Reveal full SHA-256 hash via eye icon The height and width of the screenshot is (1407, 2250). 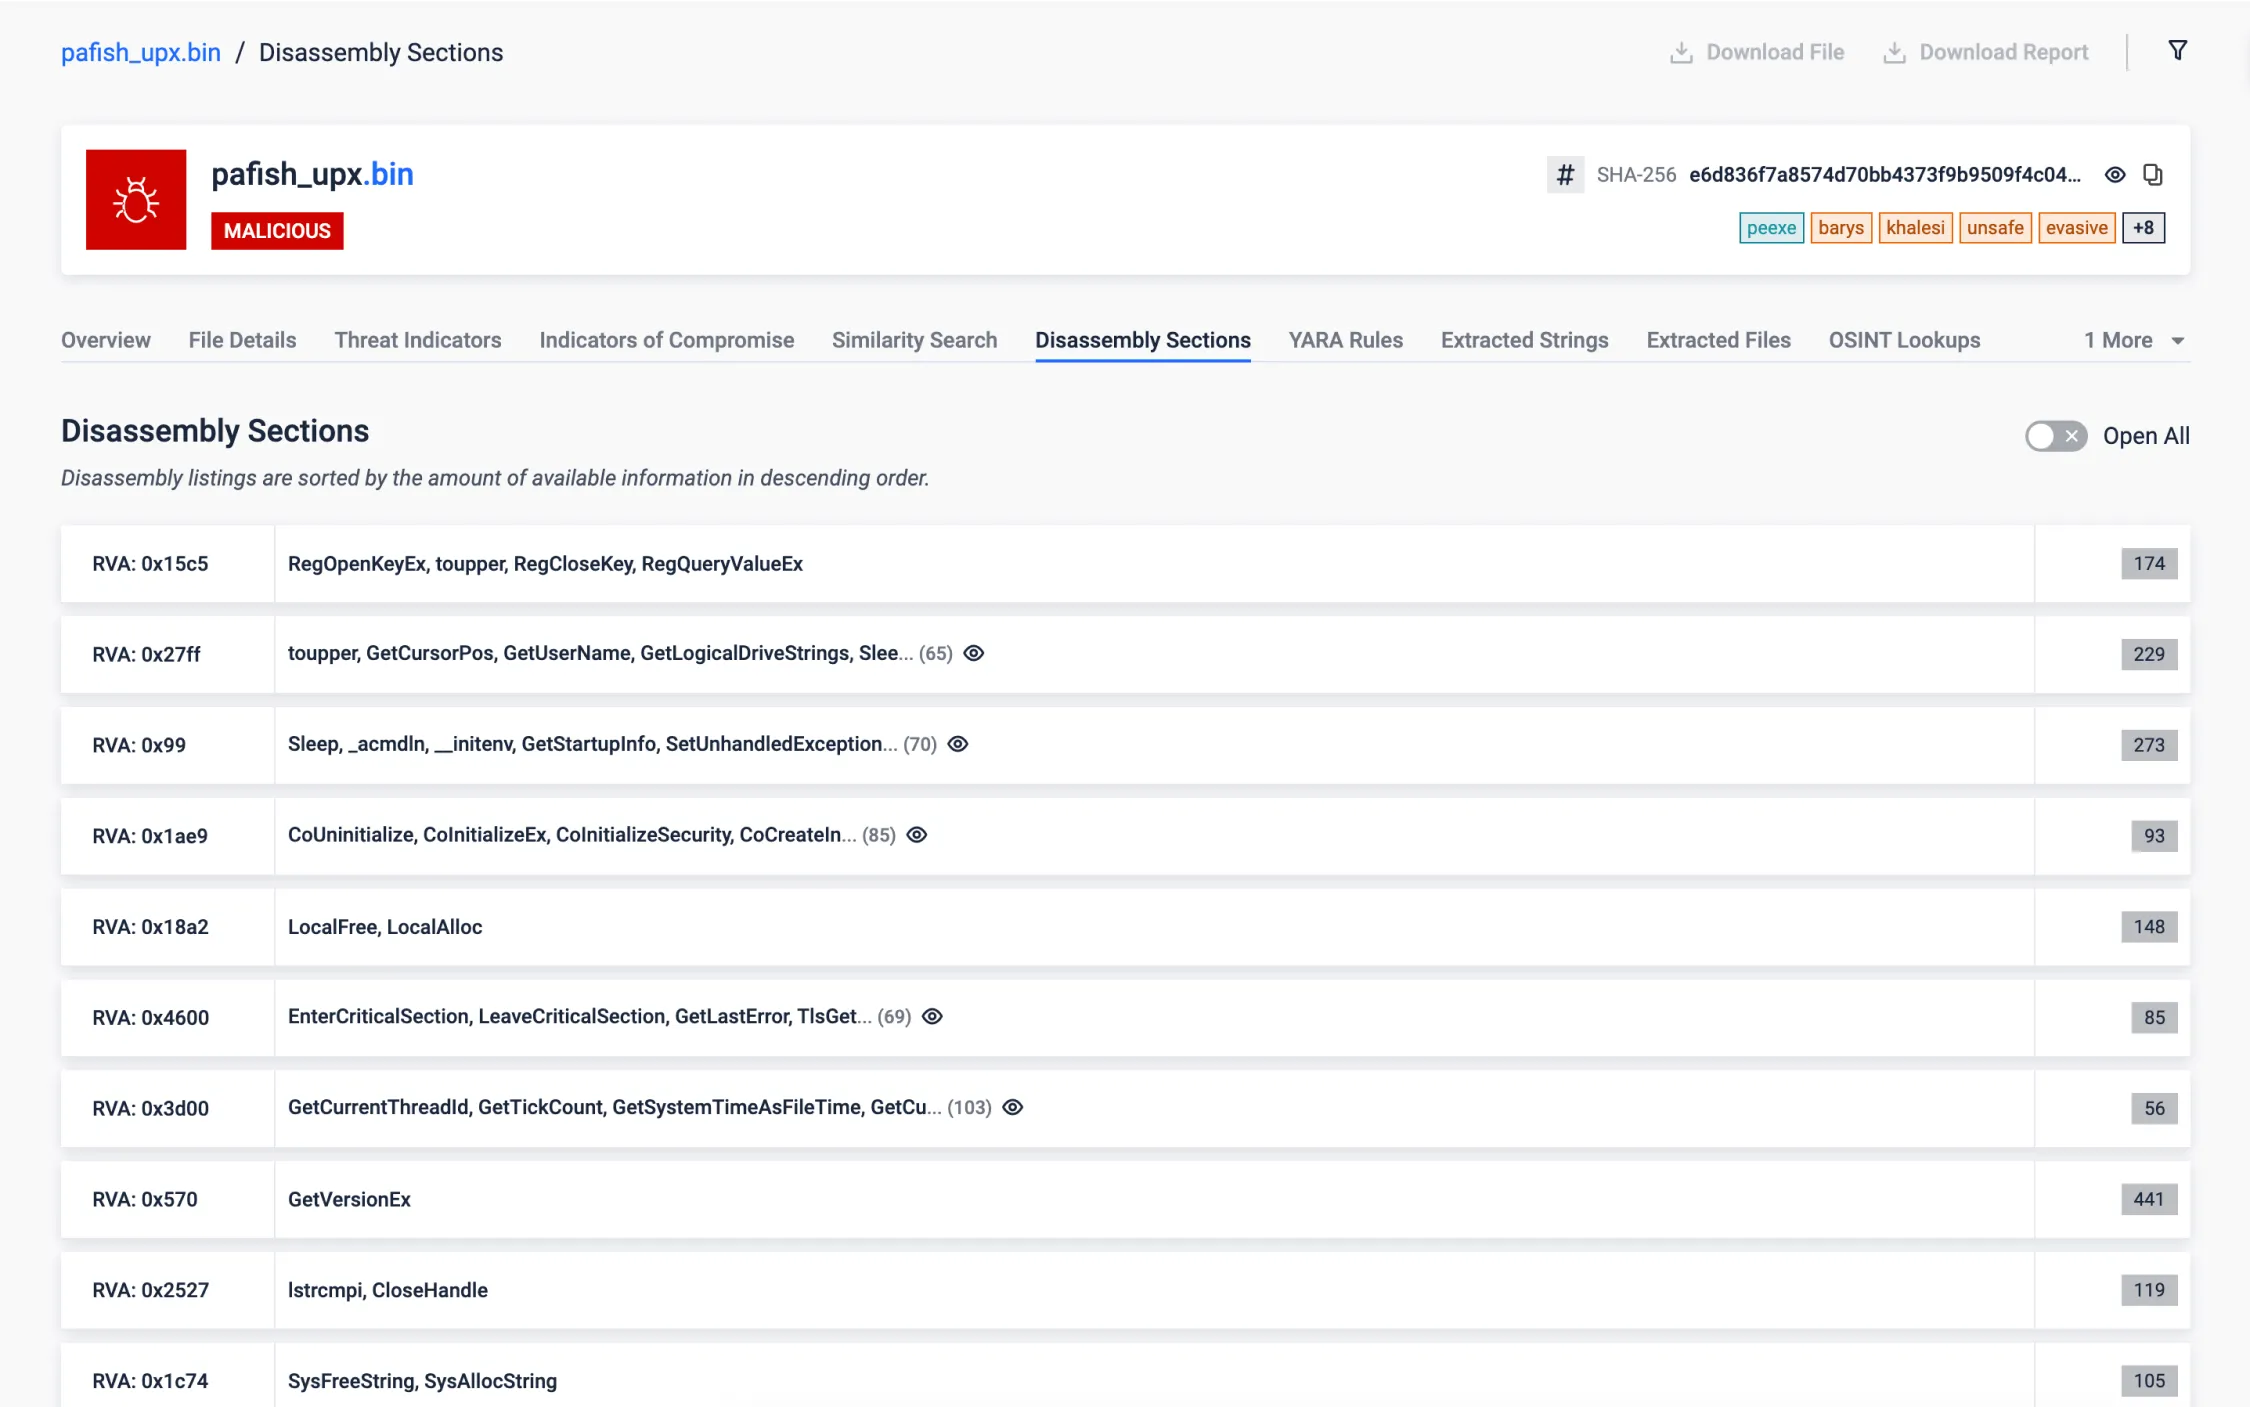(2114, 175)
